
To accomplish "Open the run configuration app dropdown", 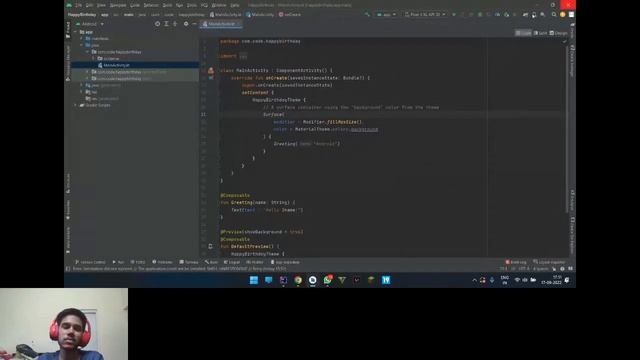I will coord(386,14).
